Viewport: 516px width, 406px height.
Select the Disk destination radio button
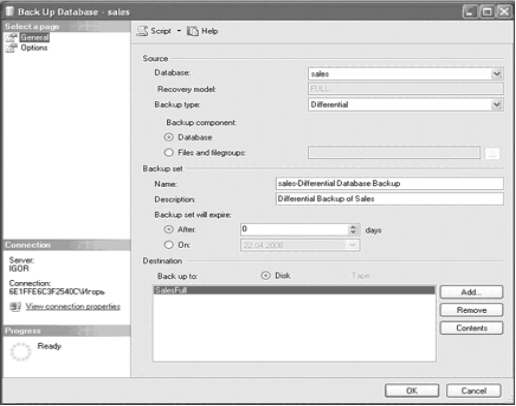click(x=266, y=276)
